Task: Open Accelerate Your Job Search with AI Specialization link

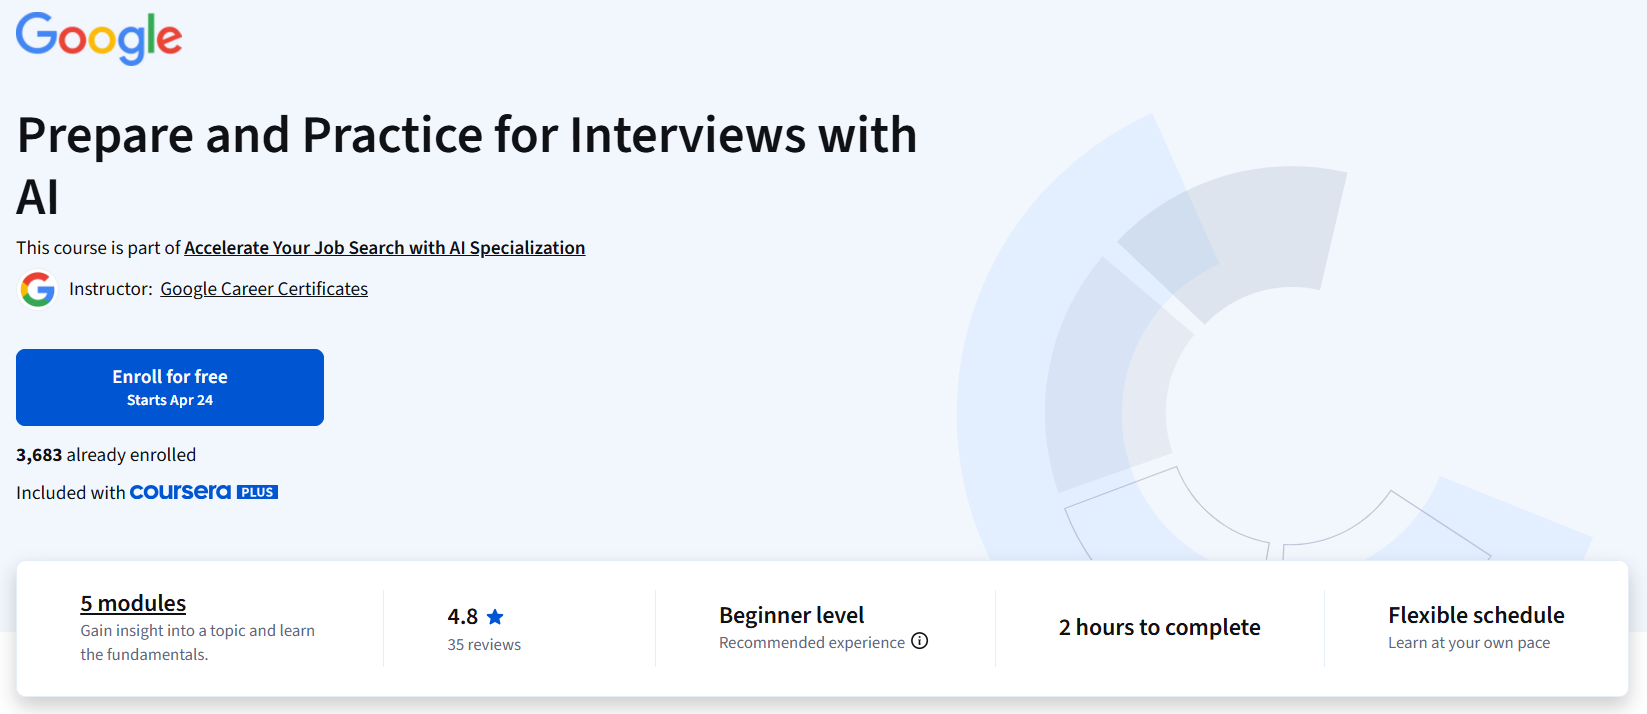Action: (x=385, y=248)
